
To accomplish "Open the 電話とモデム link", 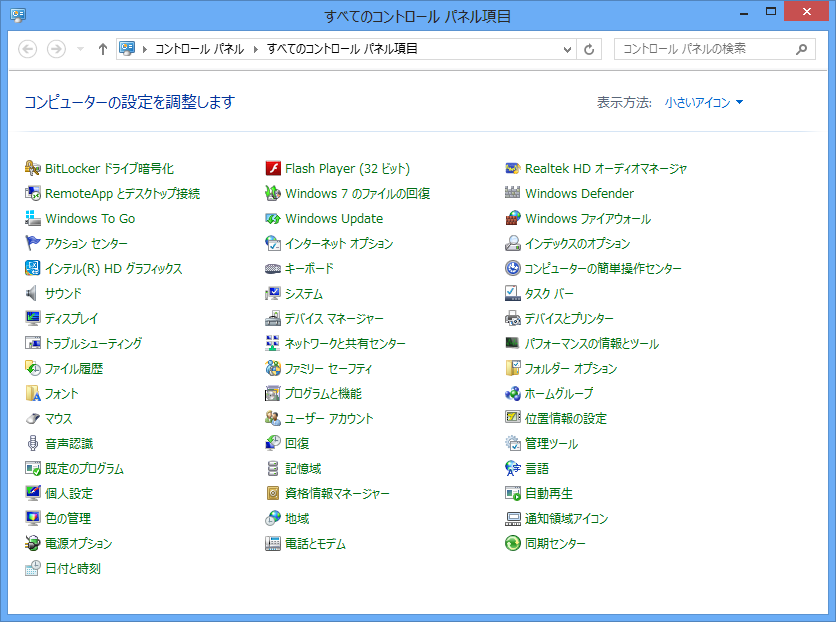I will 316,543.
